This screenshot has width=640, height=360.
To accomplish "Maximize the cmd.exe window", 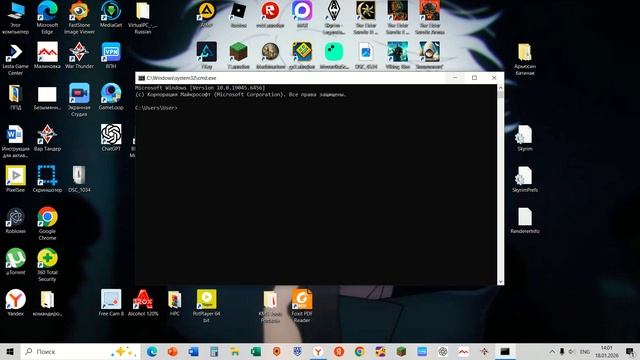I will pyautogui.click(x=474, y=78).
